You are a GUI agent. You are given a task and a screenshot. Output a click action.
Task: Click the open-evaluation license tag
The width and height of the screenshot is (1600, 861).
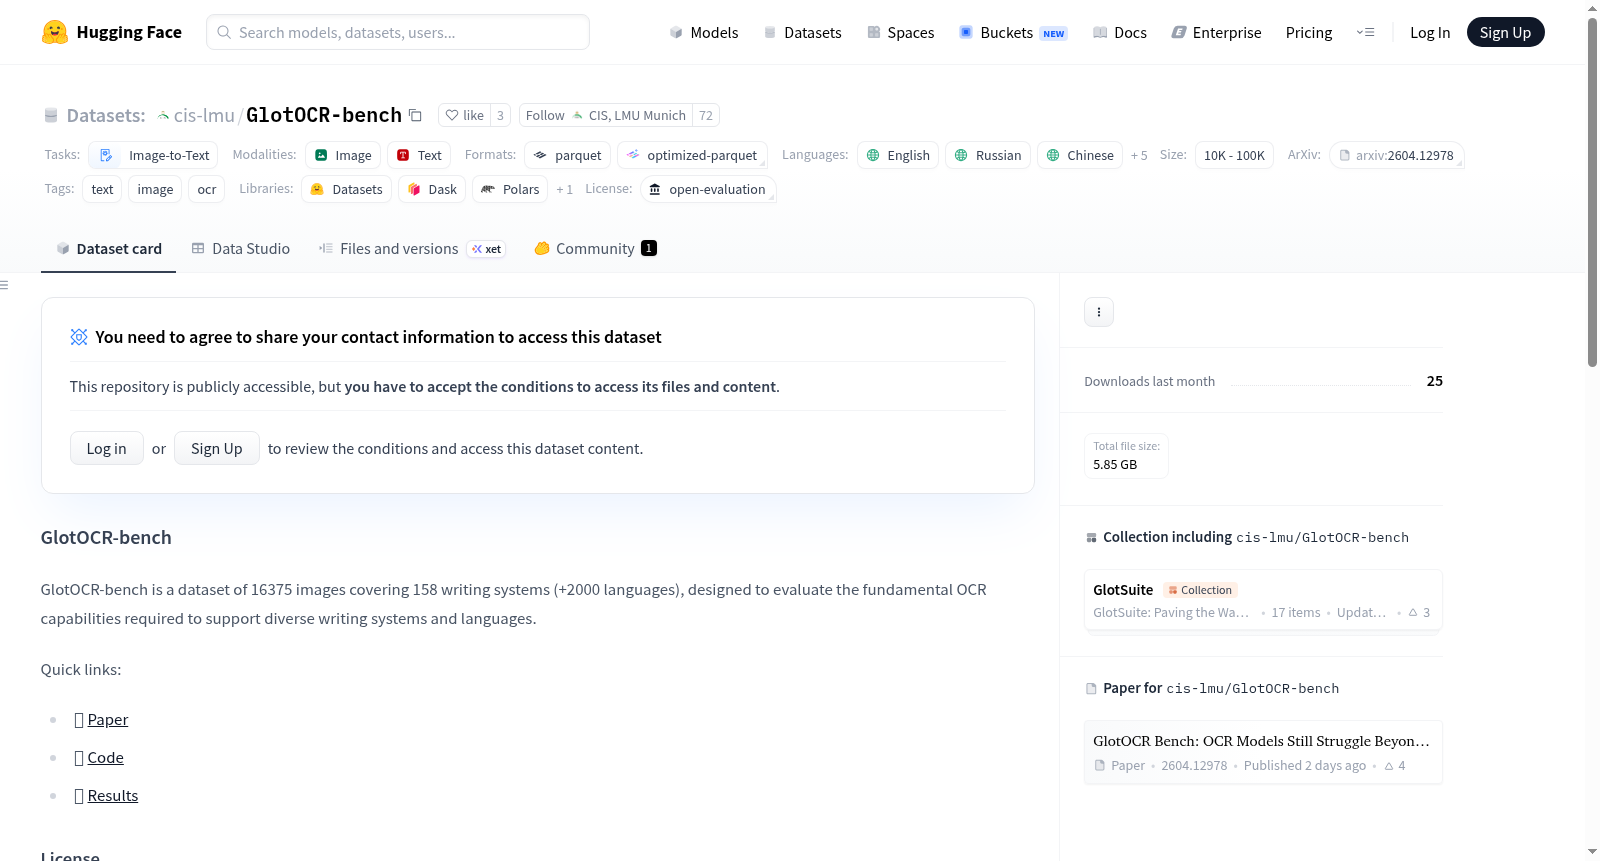(x=708, y=189)
